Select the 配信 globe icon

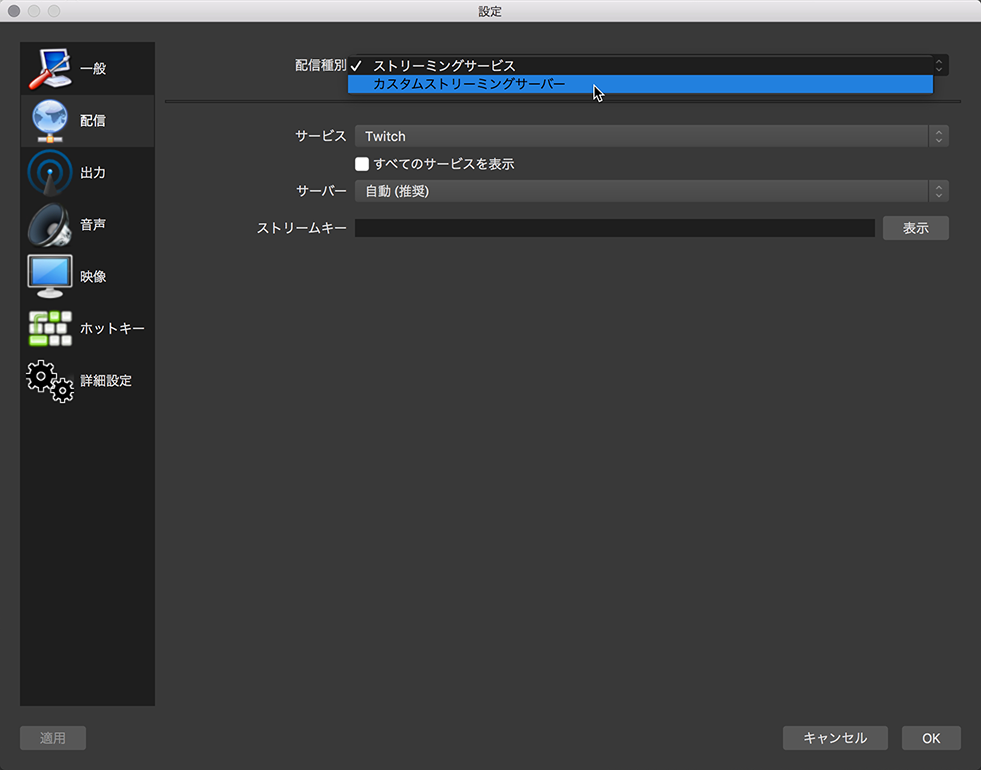pyautogui.click(x=50, y=121)
